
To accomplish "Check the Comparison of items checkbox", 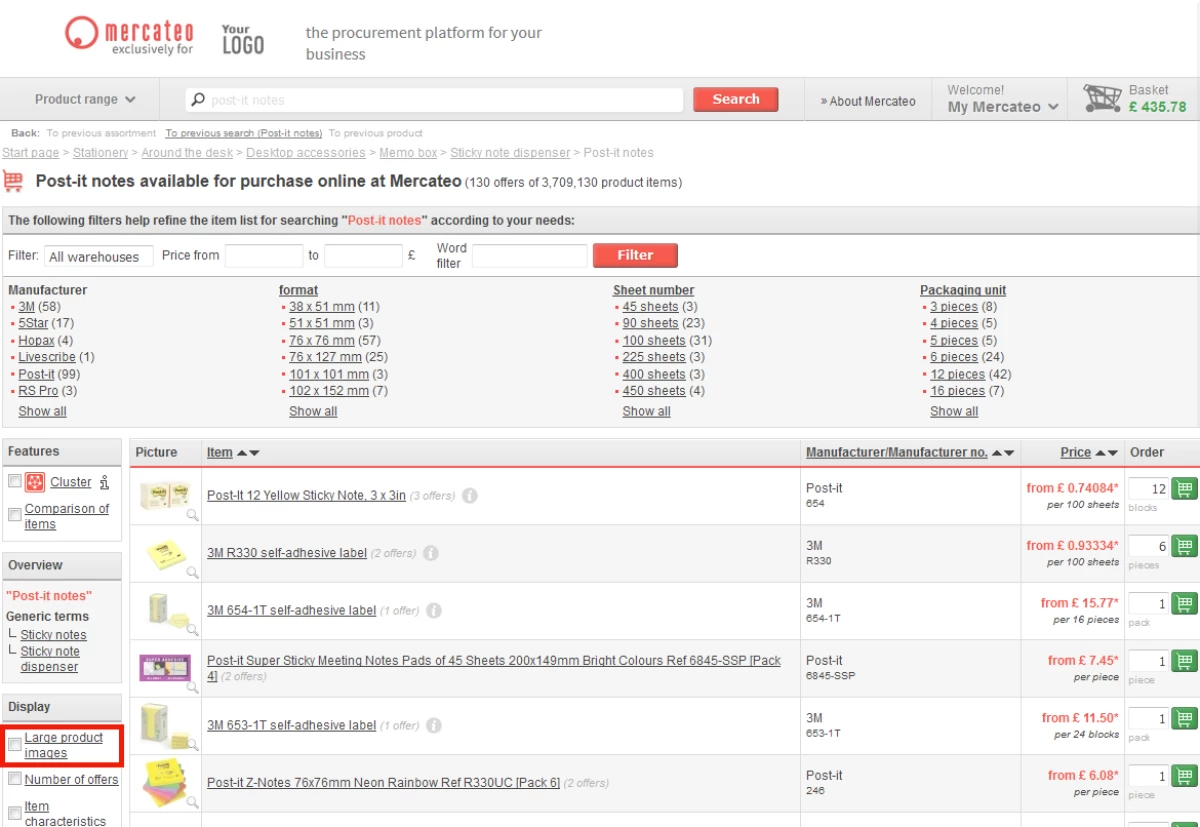I will click(15, 514).
